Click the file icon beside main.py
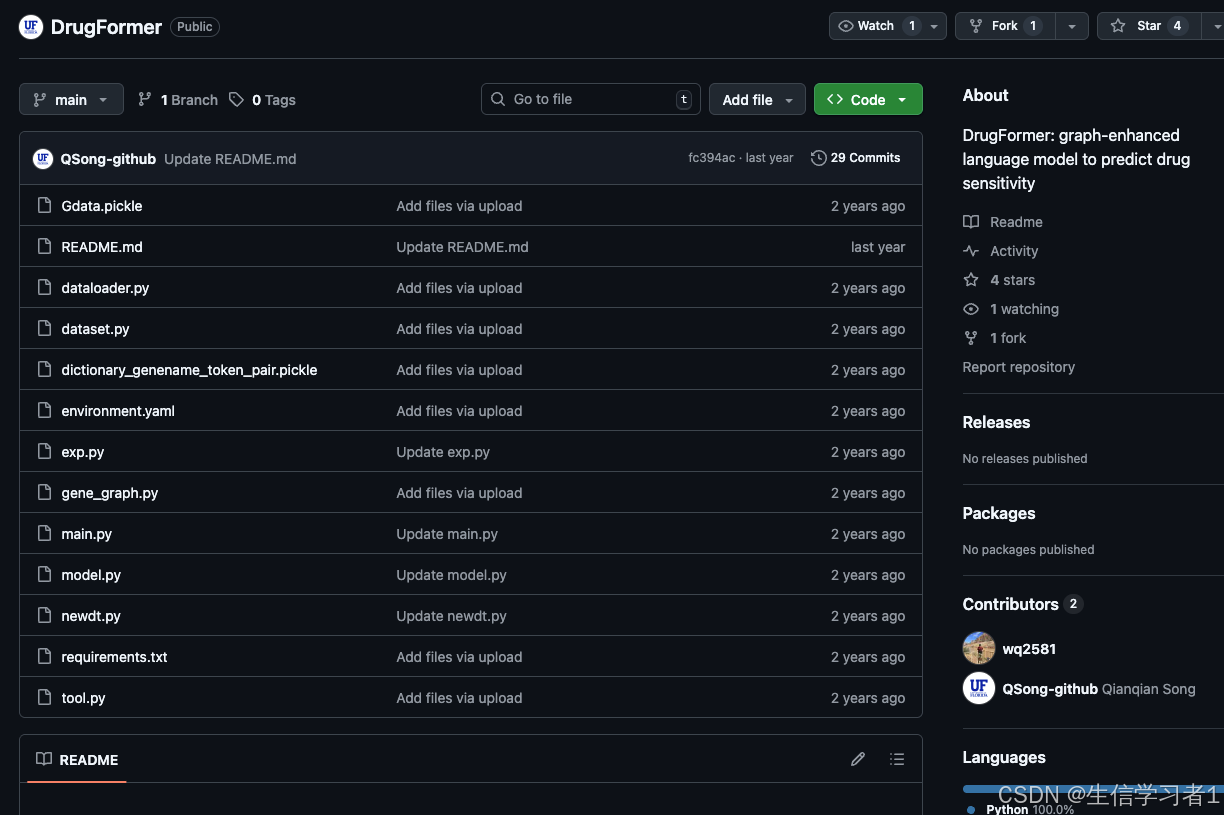This screenshot has width=1224, height=815. 44,534
